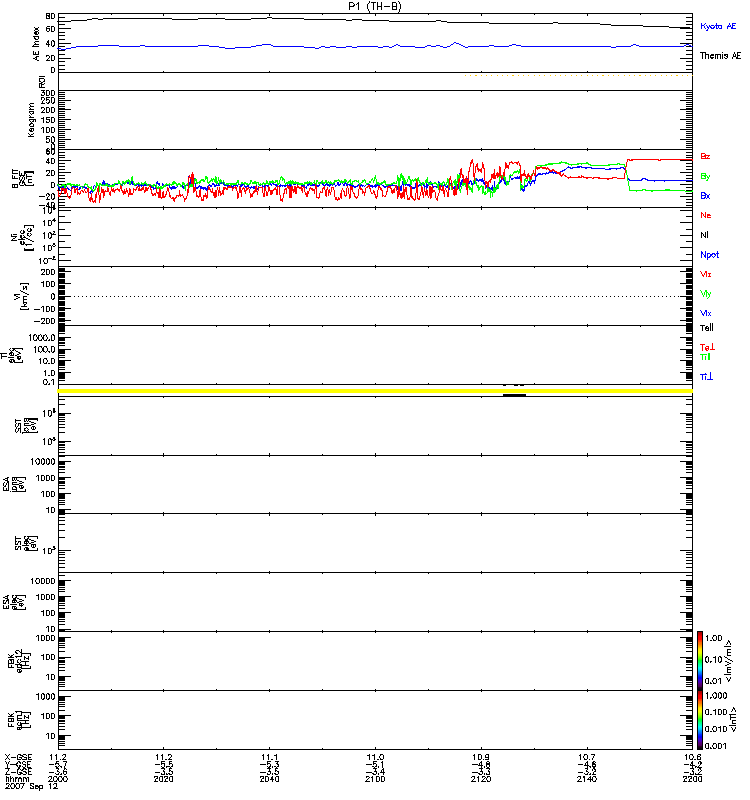Viewport: 750px width, 800px height.
Task: Click the red Bz legend label
Action: pyautogui.click(x=705, y=156)
